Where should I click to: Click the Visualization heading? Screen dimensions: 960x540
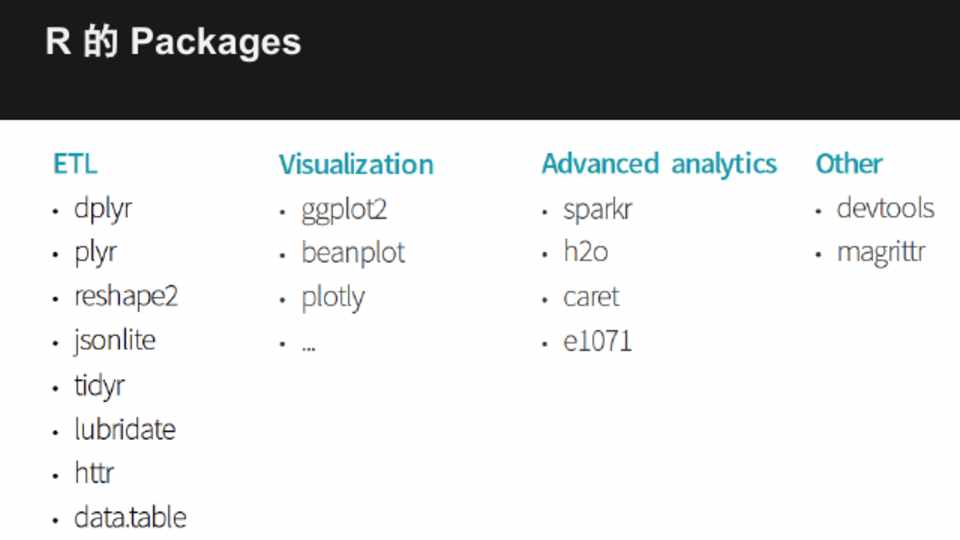[x=356, y=164]
